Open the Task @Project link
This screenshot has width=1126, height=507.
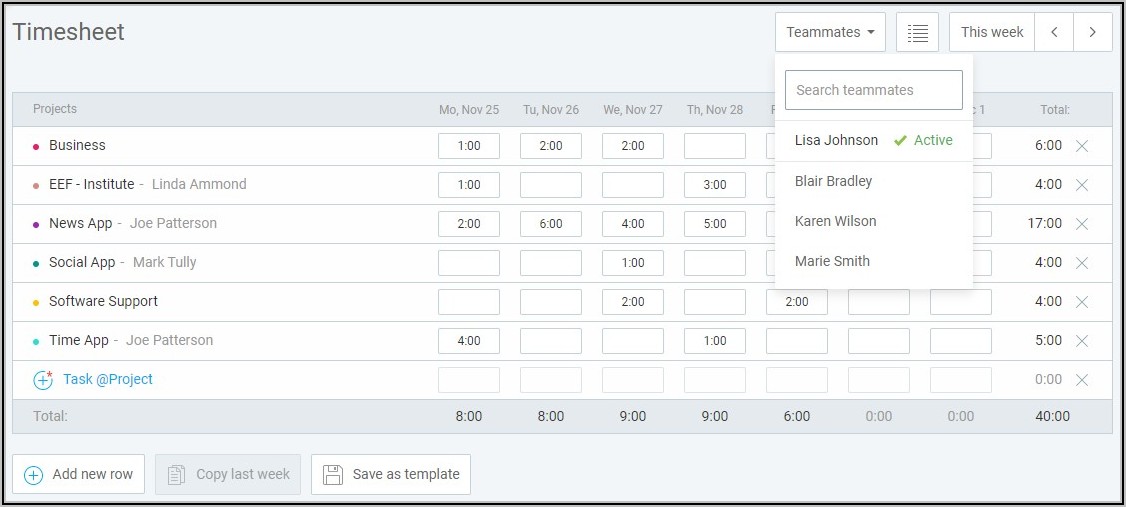point(108,380)
